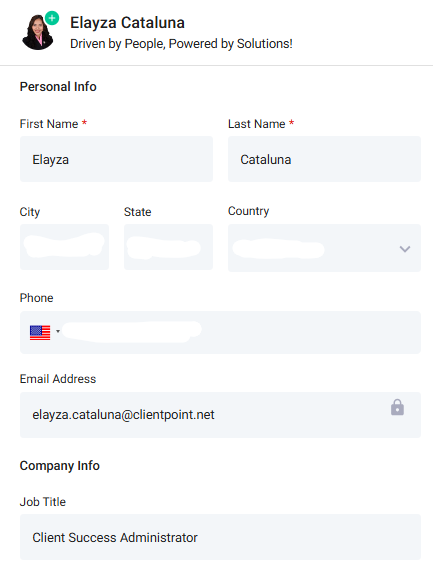Click the First Name label
This screenshot has width=433, height=572.
pyautogui.click(x=49, y=124)
